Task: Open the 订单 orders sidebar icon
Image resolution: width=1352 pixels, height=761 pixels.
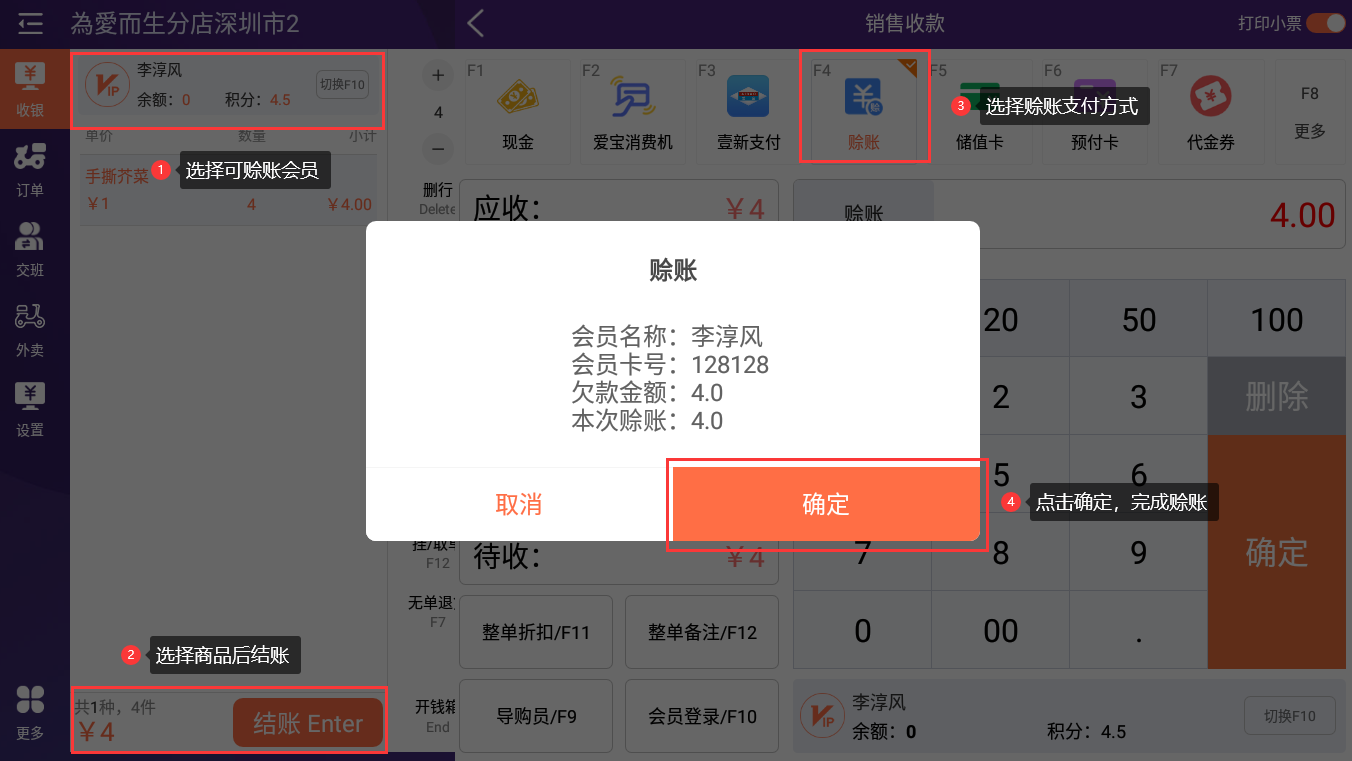Action: click(30, 168)
